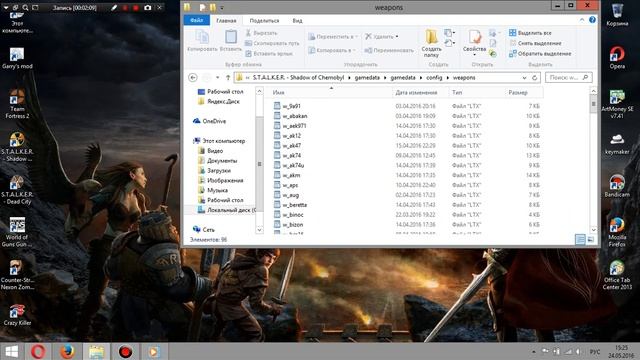640x360 pixels.
Task: Click Выделить все
Action: [530, 33]
